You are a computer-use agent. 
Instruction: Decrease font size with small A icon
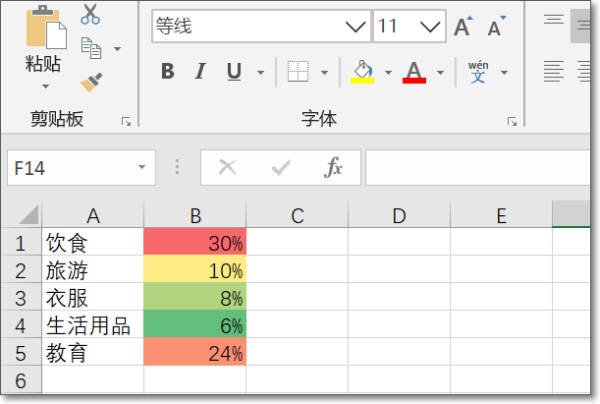point(497,26)
